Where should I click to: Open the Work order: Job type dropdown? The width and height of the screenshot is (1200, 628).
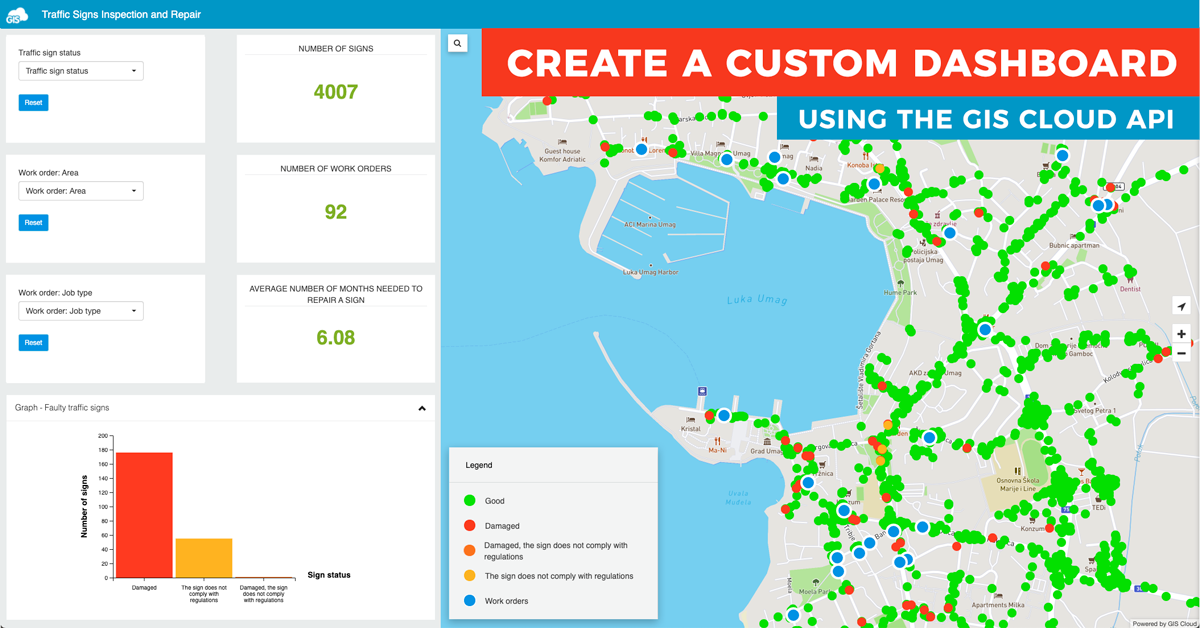click(x=81, y=311)
